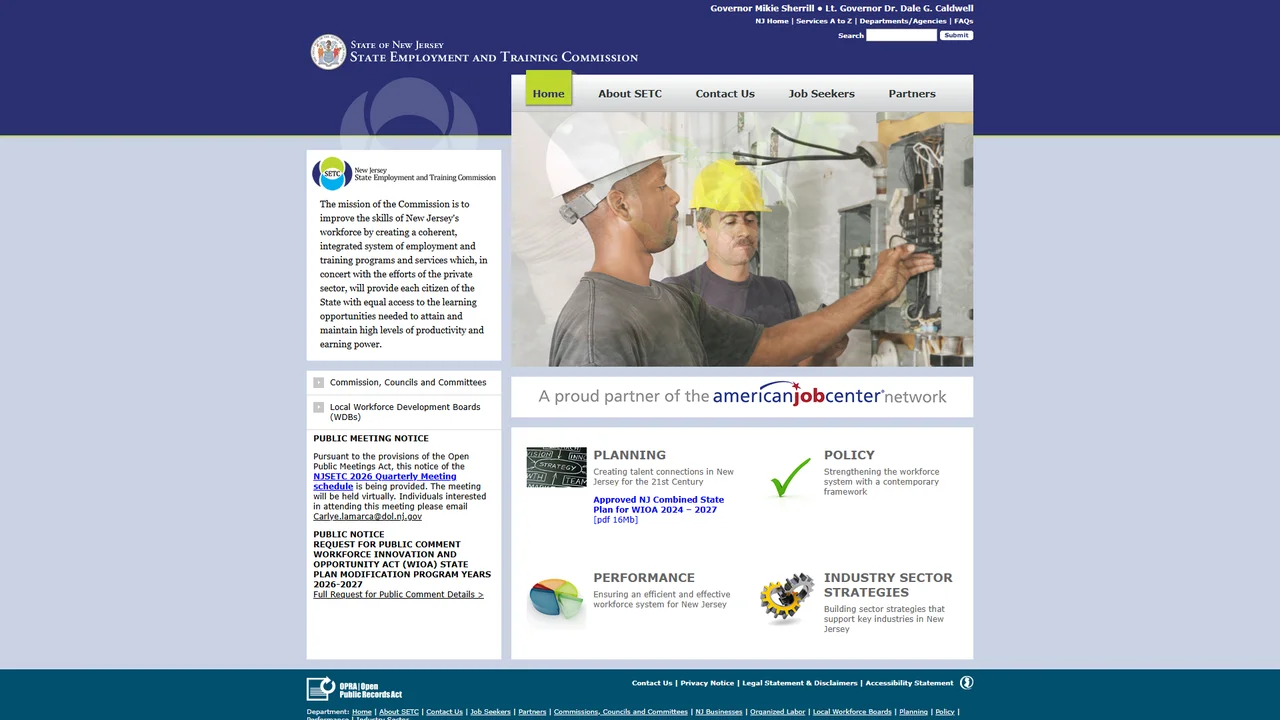Click the Carlye.lamarca@dol.nj.gov email link
The width and height of the screenshot is (1280, 720).
pyautogui.click(x=367, y=516)
